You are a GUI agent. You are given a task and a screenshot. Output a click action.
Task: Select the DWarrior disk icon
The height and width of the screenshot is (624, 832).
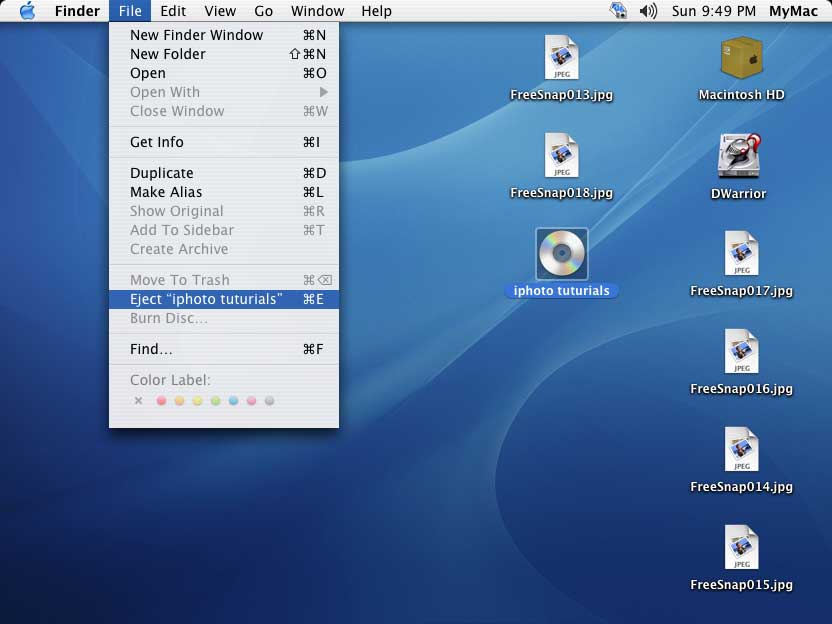[x=740, y=157]
